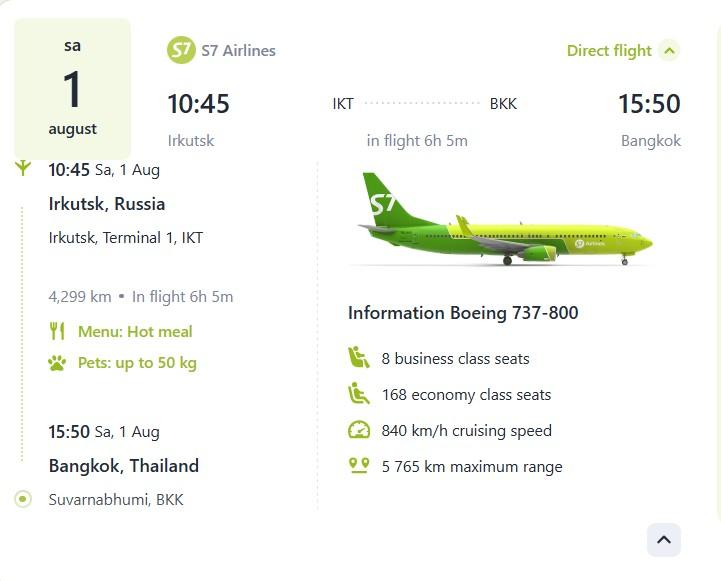Click the S7 Airlines logo icon
721x581 pixels.
181,50
